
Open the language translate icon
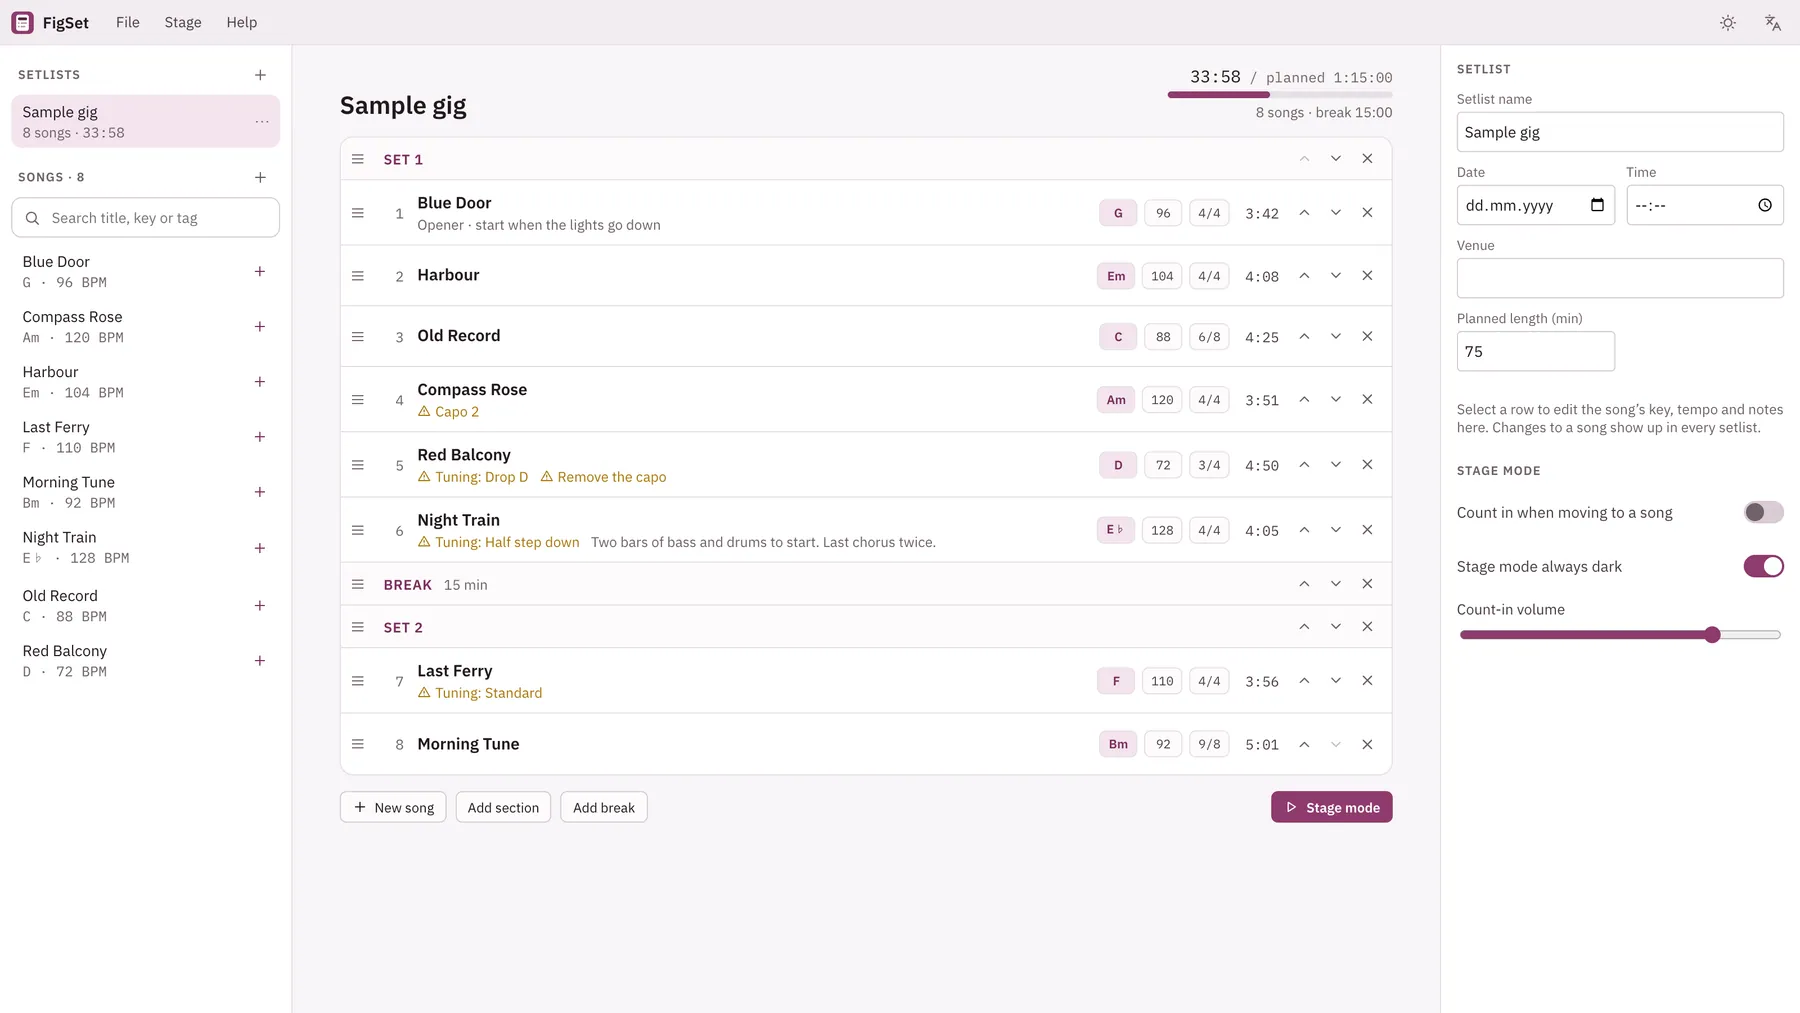click(x=1773, y=22)
